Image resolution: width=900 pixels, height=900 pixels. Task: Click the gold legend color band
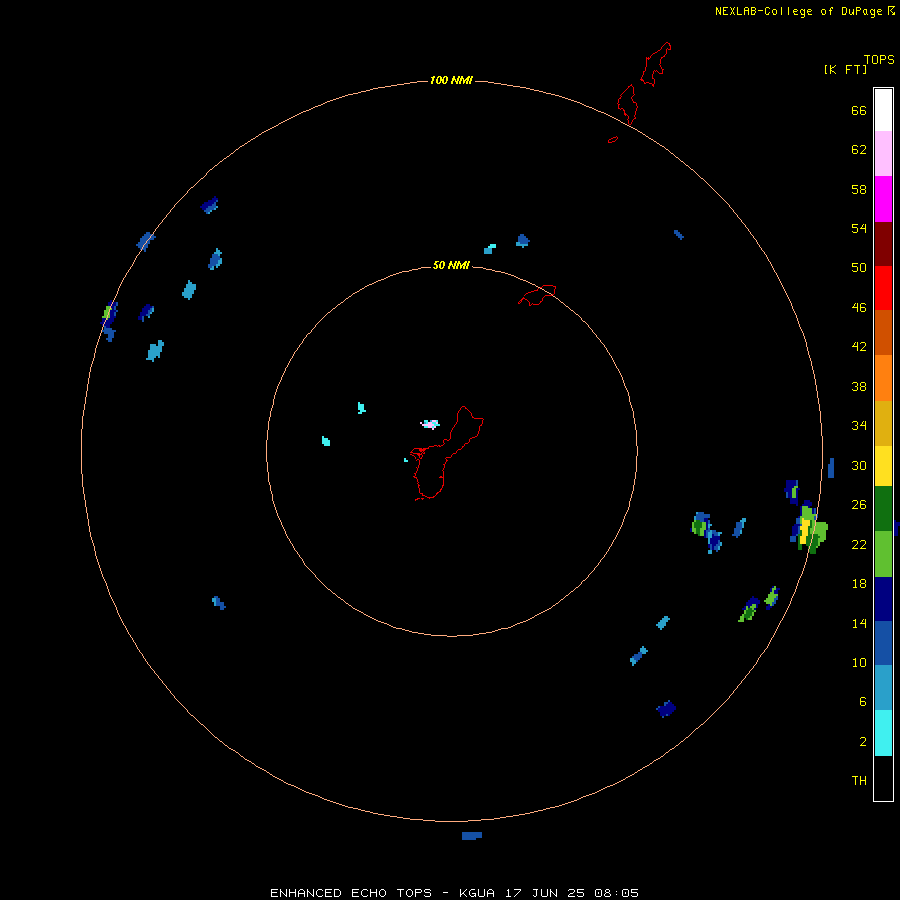click(883, 424)
